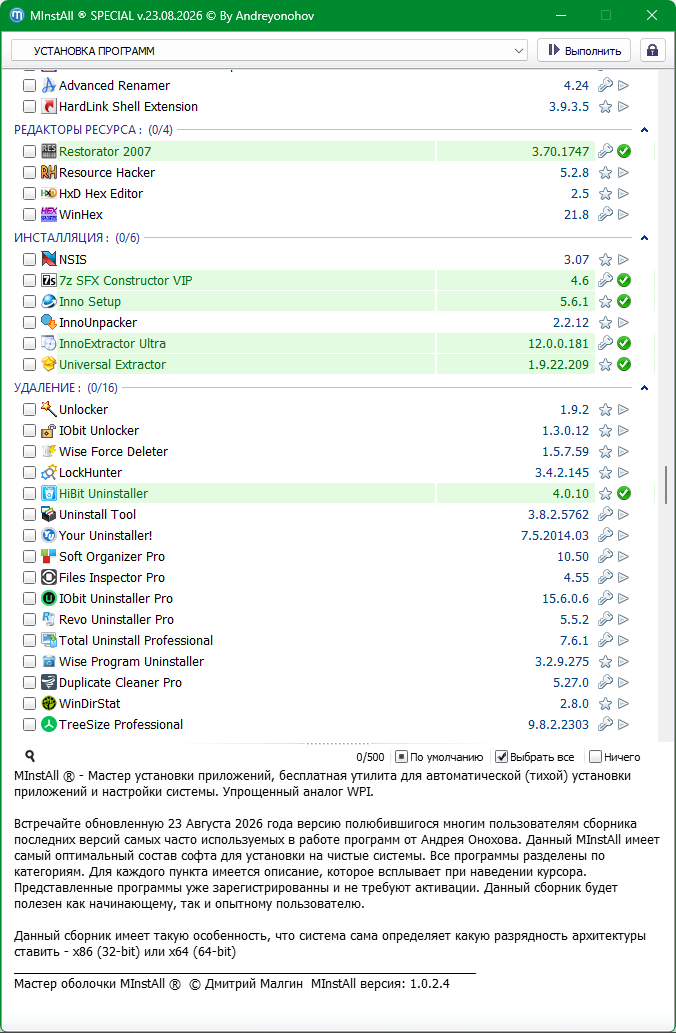Click the play arrow for HxD Hex Editor
This screenshot has width=676, height=1033.
click(623, 194)
